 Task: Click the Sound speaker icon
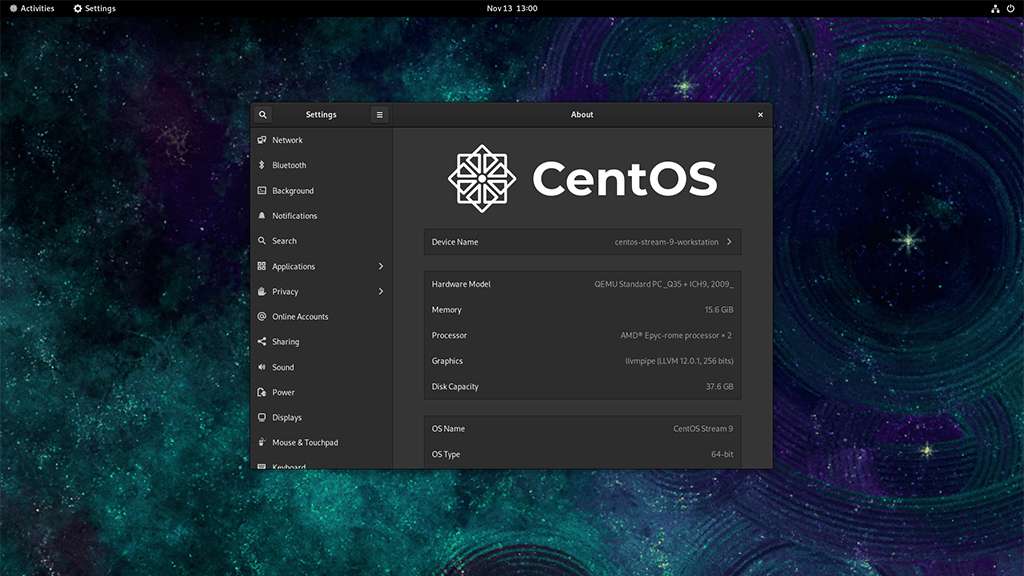[x=262, y=367]
